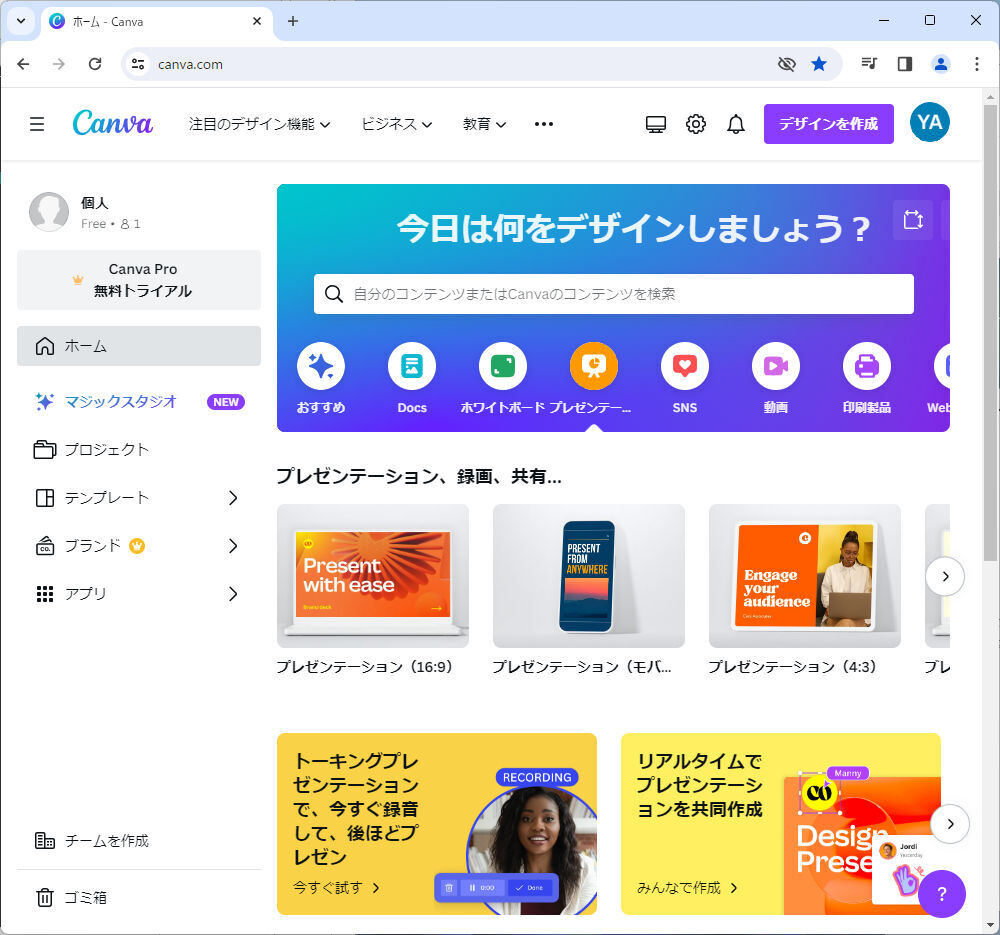Click the 個人 profile avatar in sidebar

point(49,212)
